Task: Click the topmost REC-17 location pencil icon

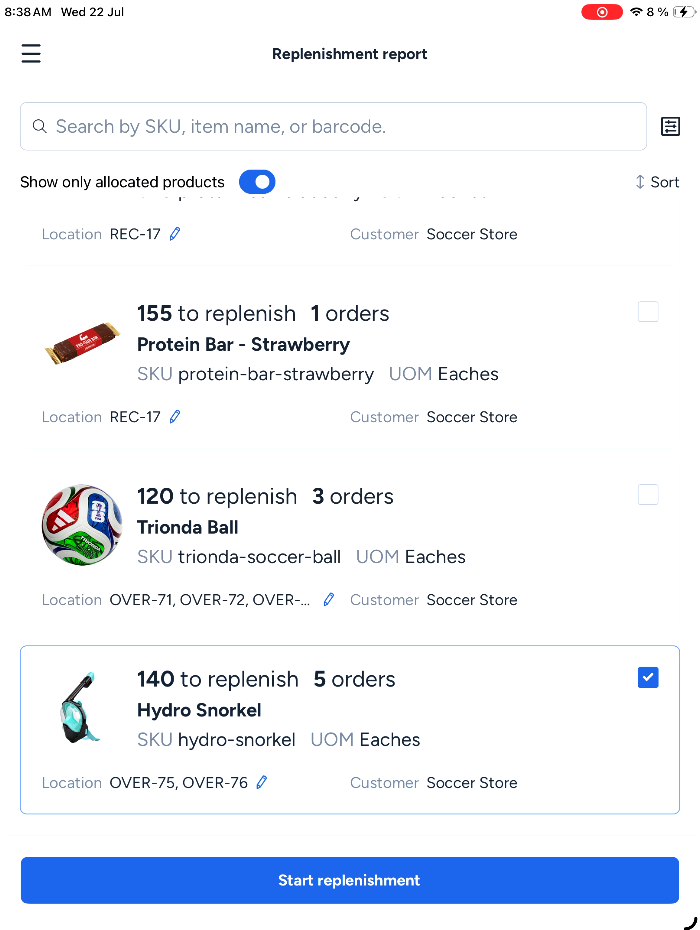Action: click(x=174, y=234)
